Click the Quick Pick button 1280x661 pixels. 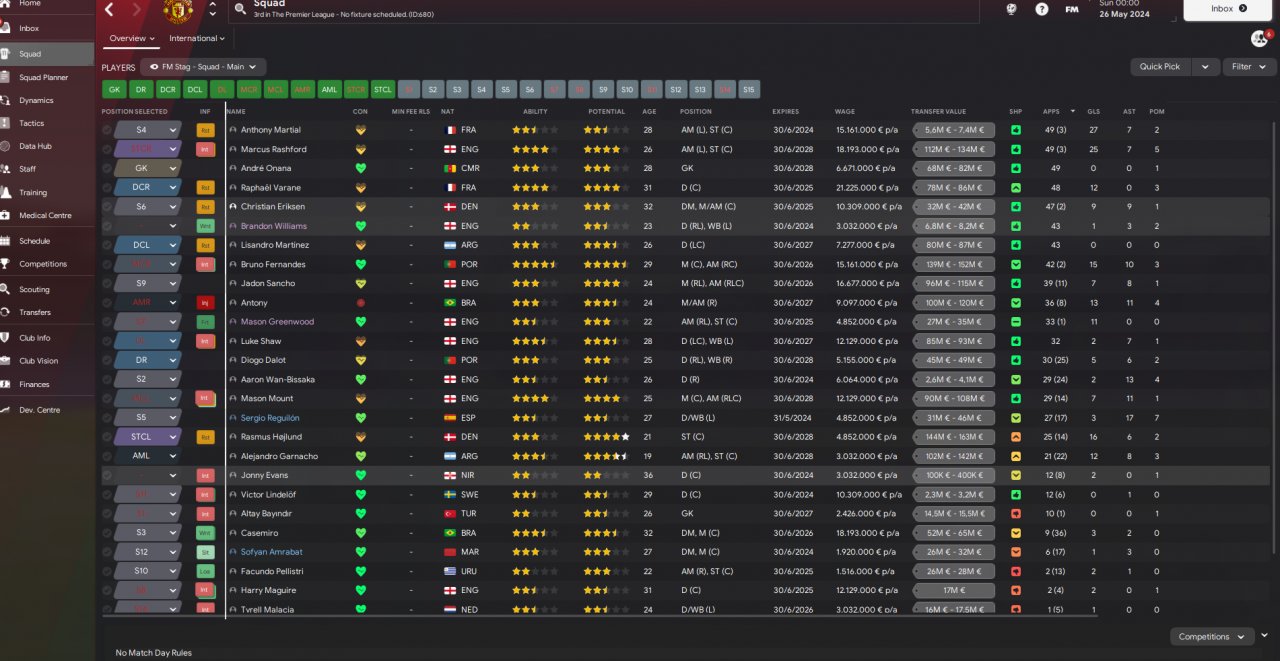(1161, 67)
